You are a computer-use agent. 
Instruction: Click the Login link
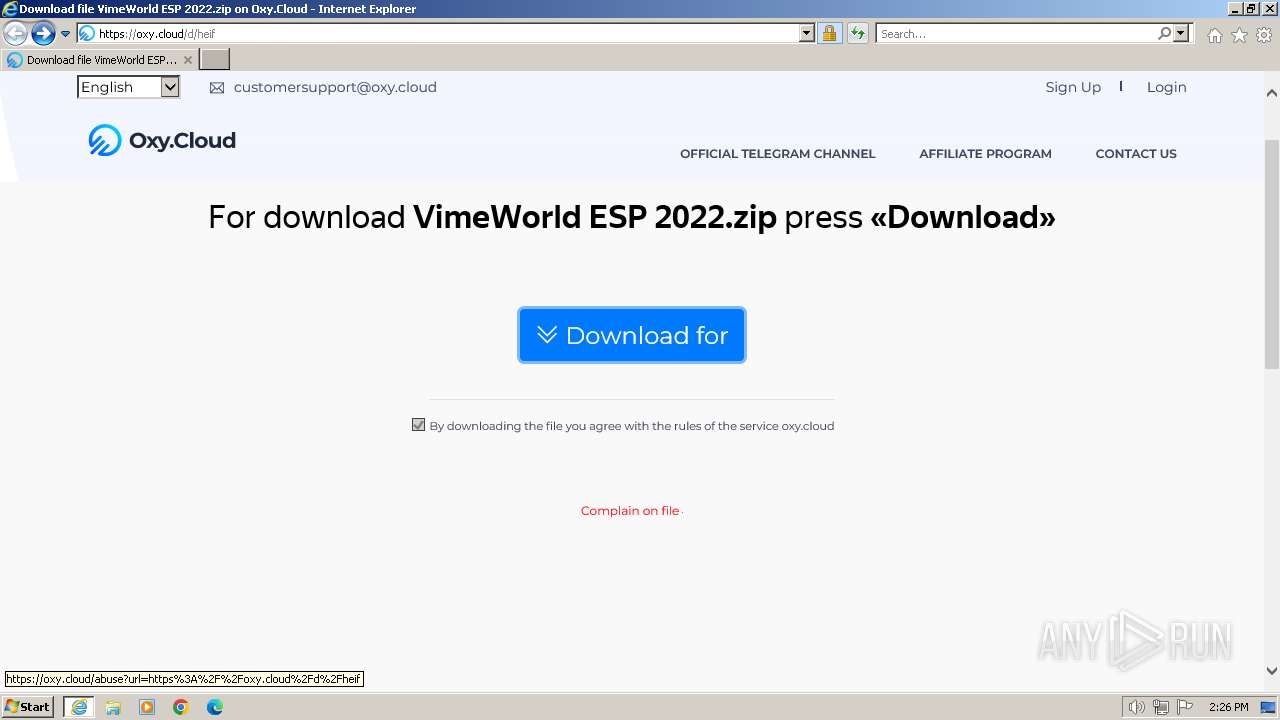tap(1166, 87)
